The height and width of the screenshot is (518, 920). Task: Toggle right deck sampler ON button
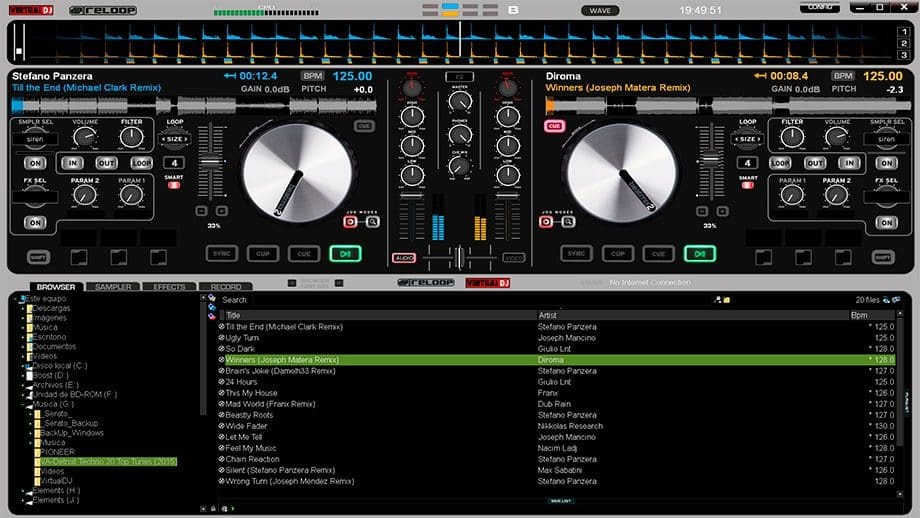[887, 163]
